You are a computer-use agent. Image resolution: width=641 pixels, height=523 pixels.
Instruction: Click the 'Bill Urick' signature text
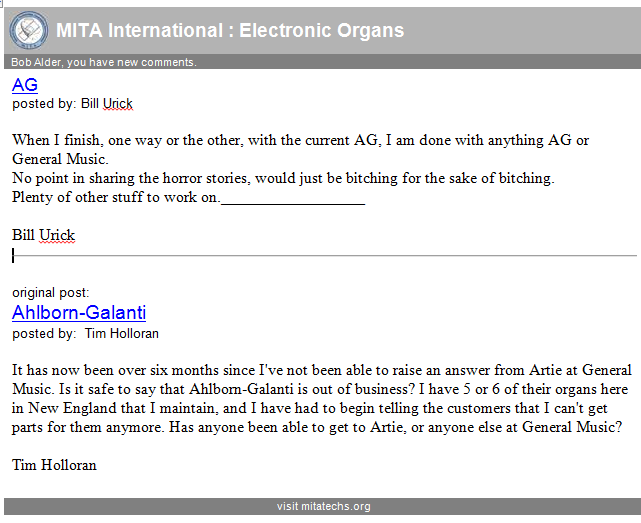pos(43,235)
